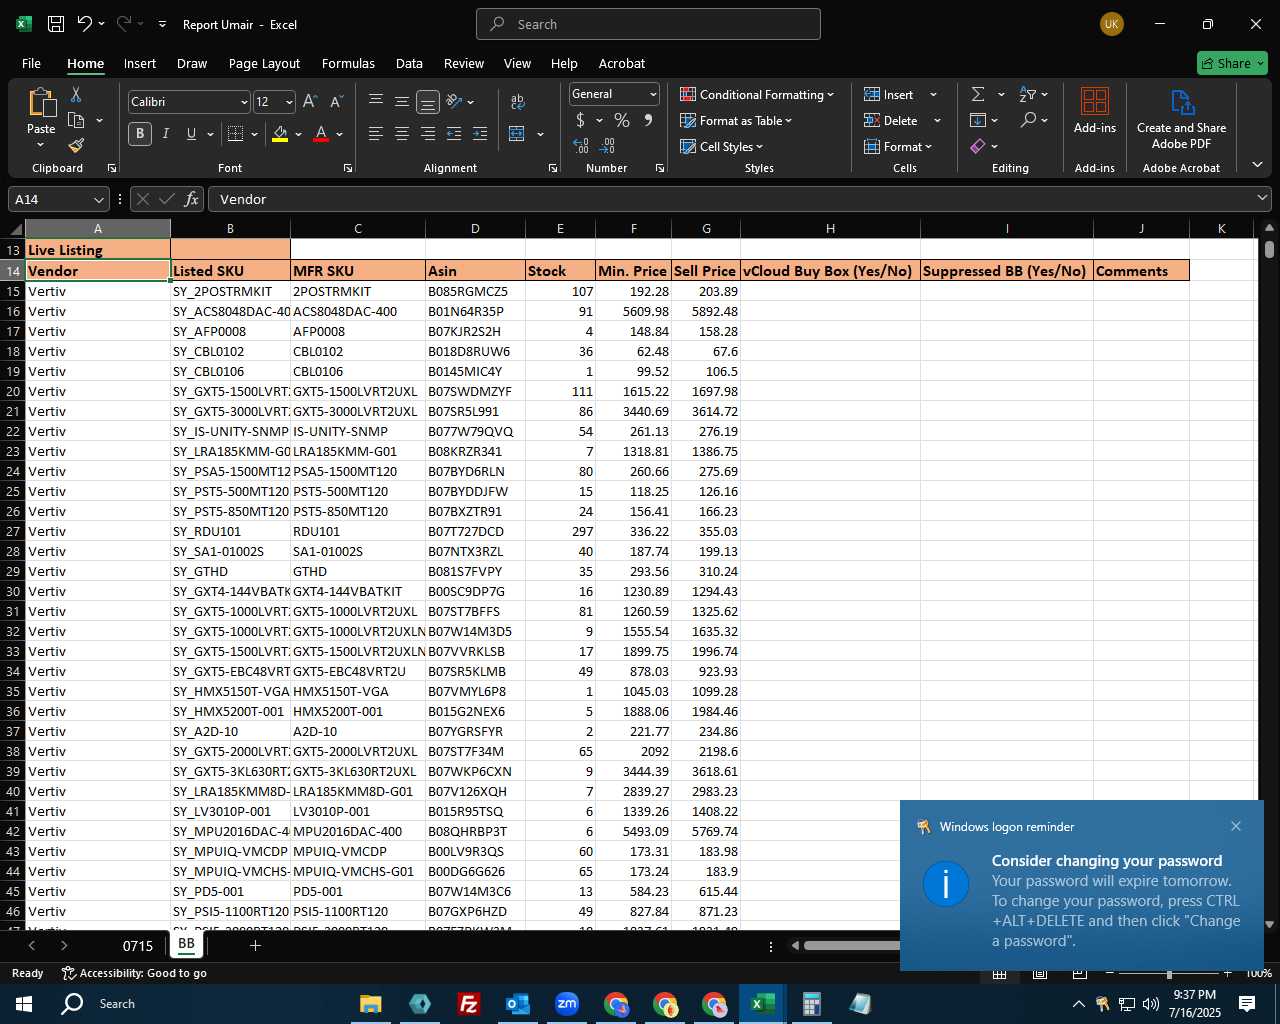Click the Merge & Center icon
The width and height of the screenshot is (1280, 1024).
[517, 134]
